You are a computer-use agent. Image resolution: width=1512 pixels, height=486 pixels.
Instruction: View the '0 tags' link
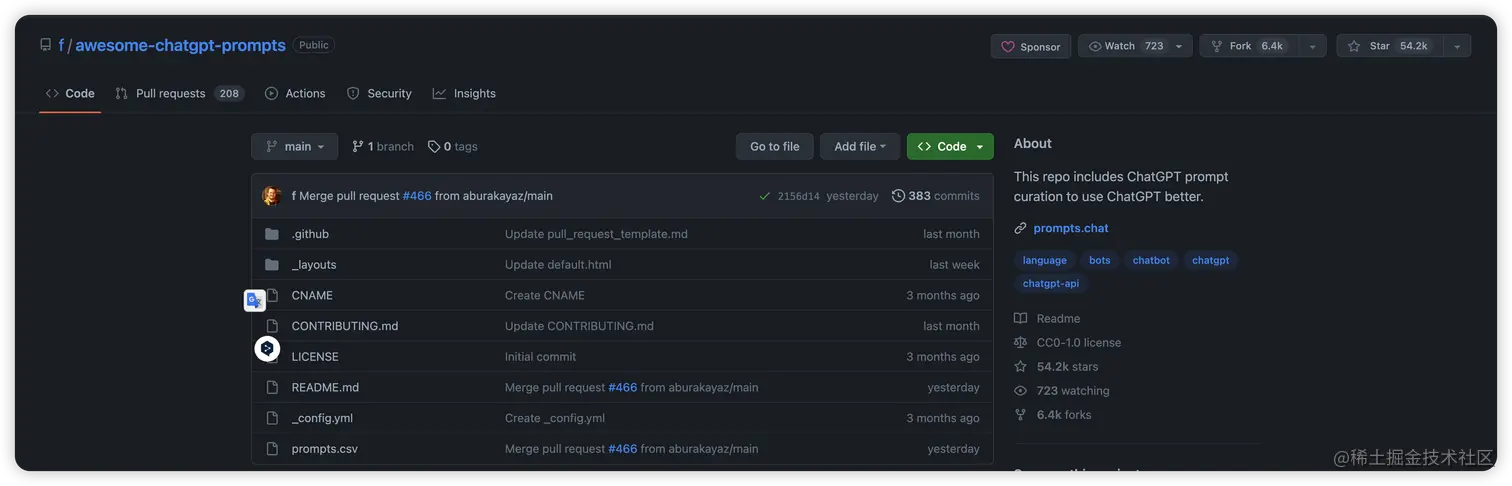point(453,146)
